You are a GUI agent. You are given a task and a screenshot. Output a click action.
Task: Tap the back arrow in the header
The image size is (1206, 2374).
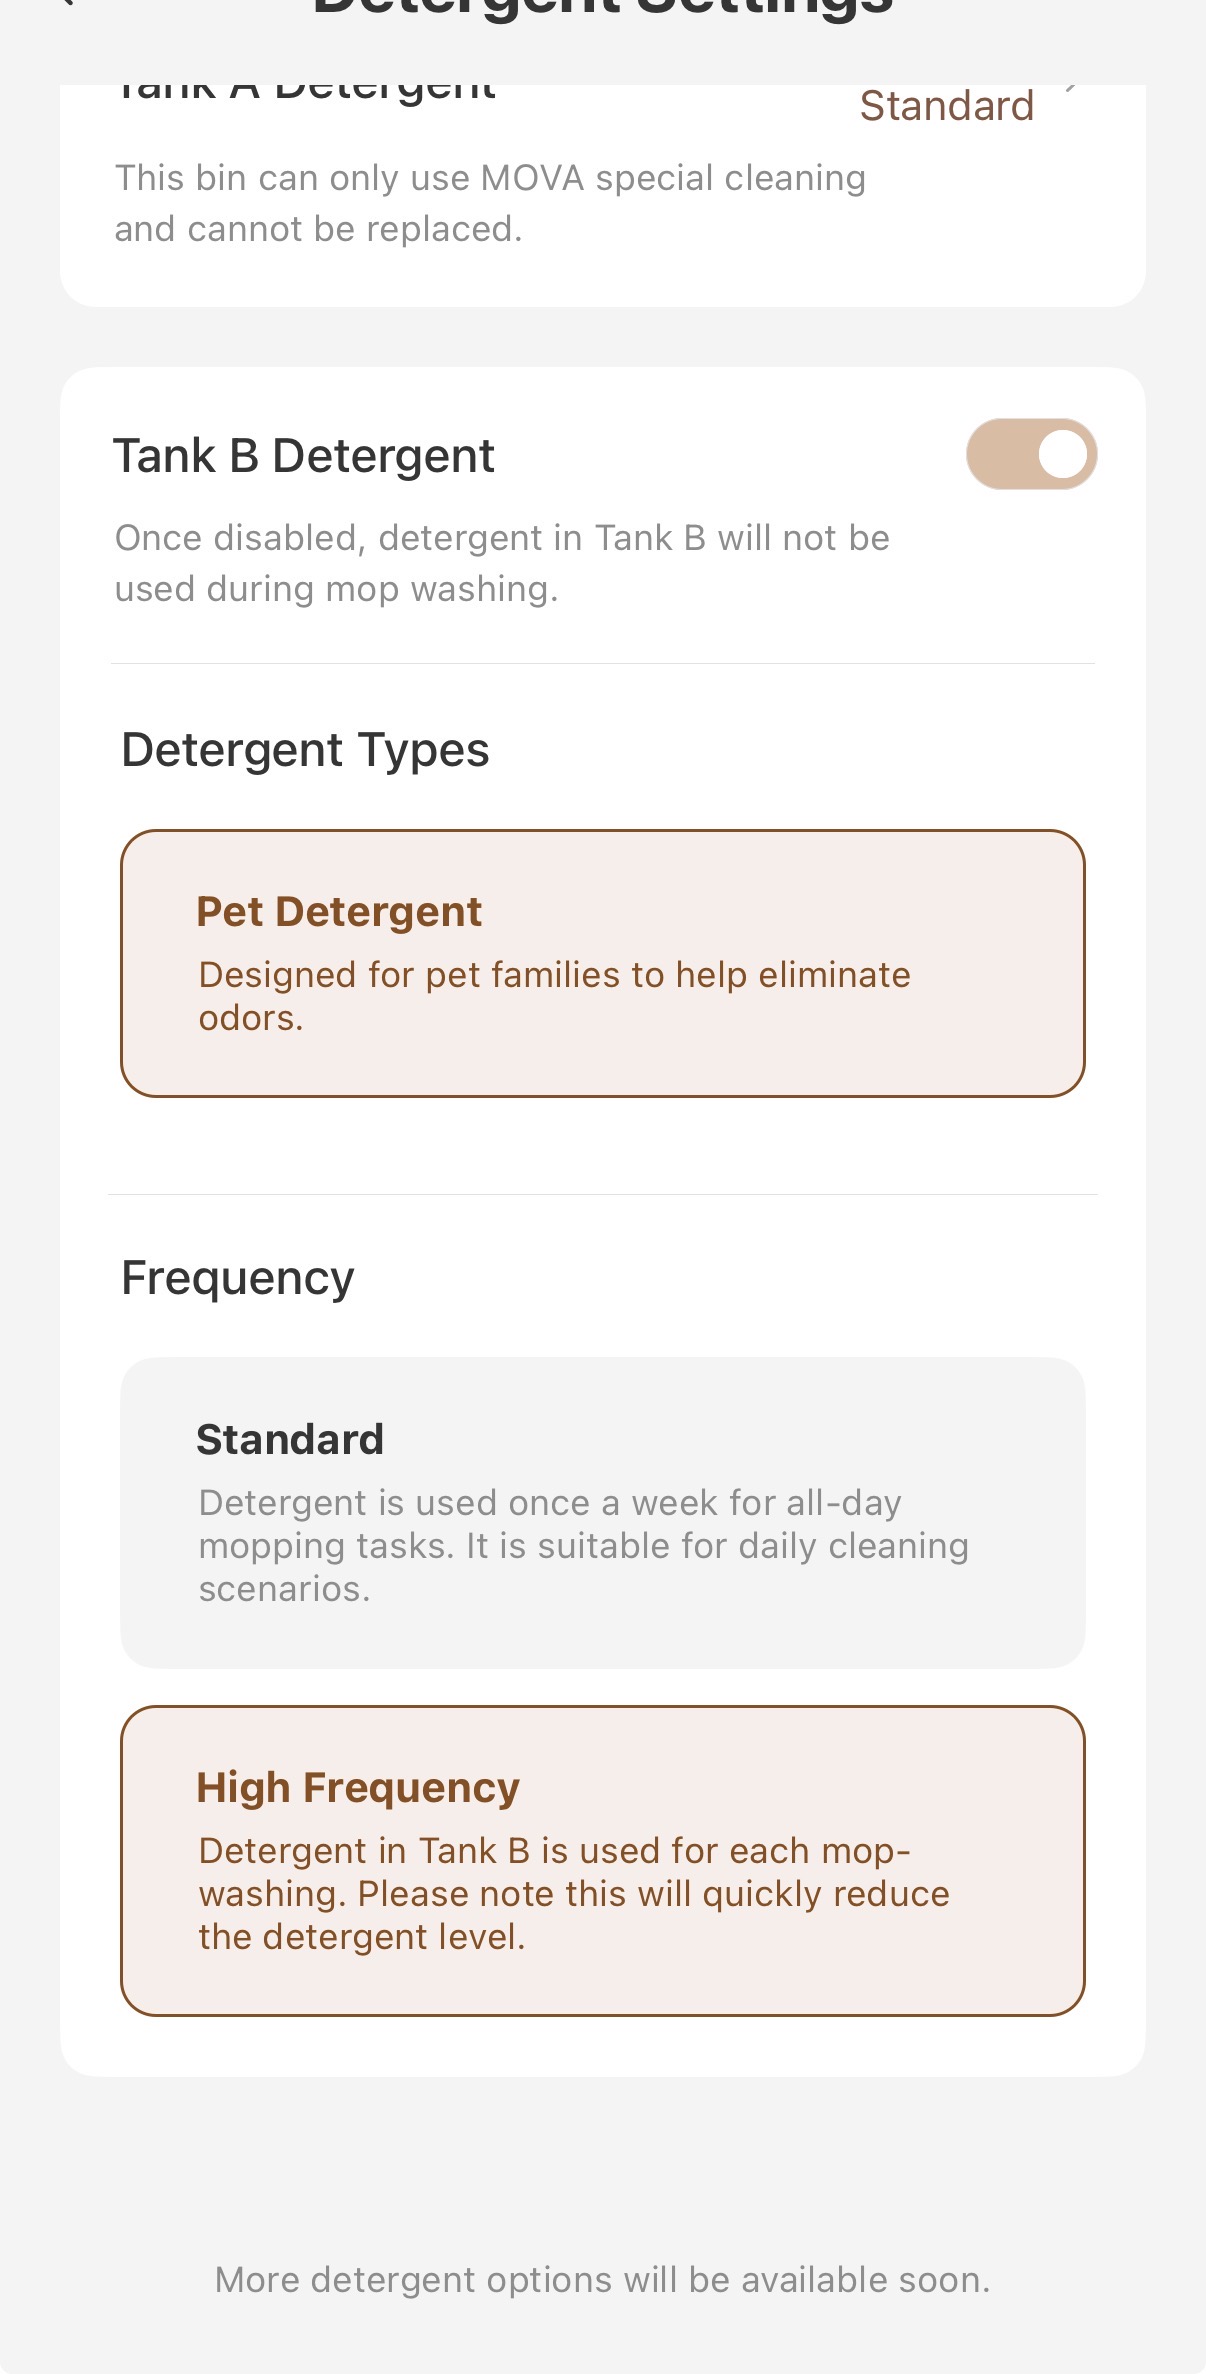point(66,4)
